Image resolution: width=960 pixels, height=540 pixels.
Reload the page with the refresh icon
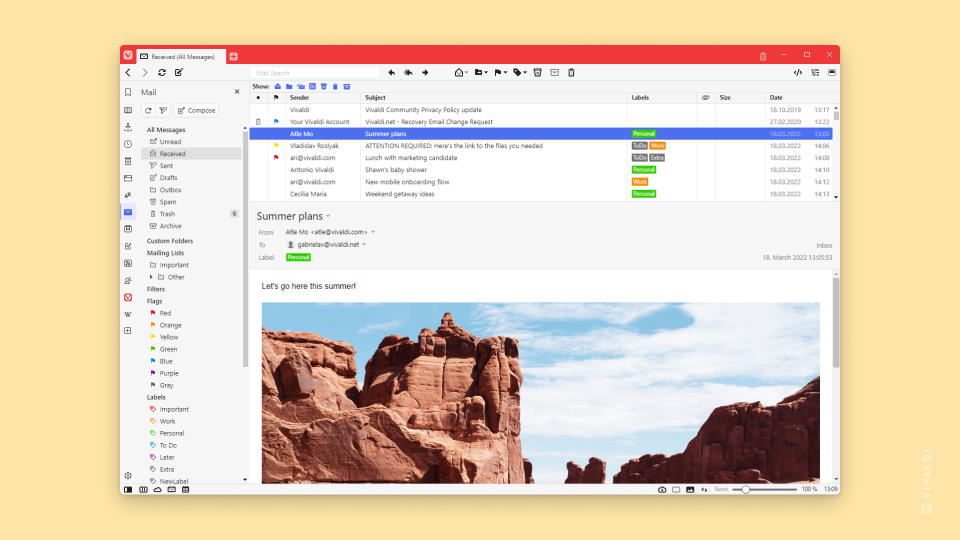point(162,73)
